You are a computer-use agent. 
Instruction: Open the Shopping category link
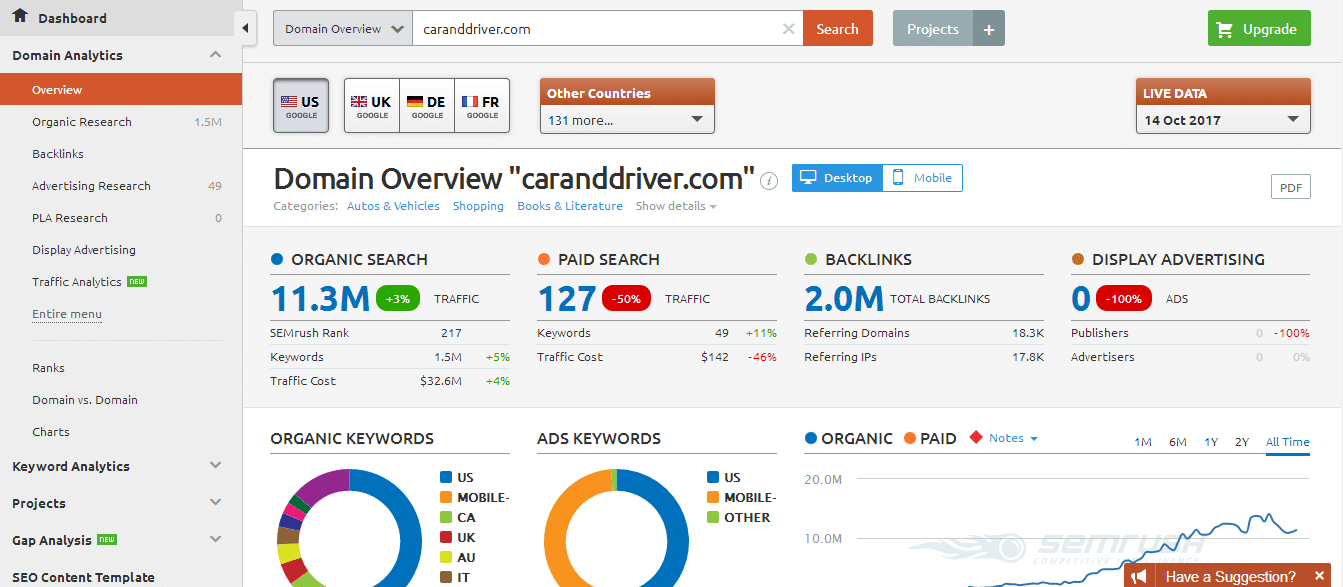pos(478,206)
